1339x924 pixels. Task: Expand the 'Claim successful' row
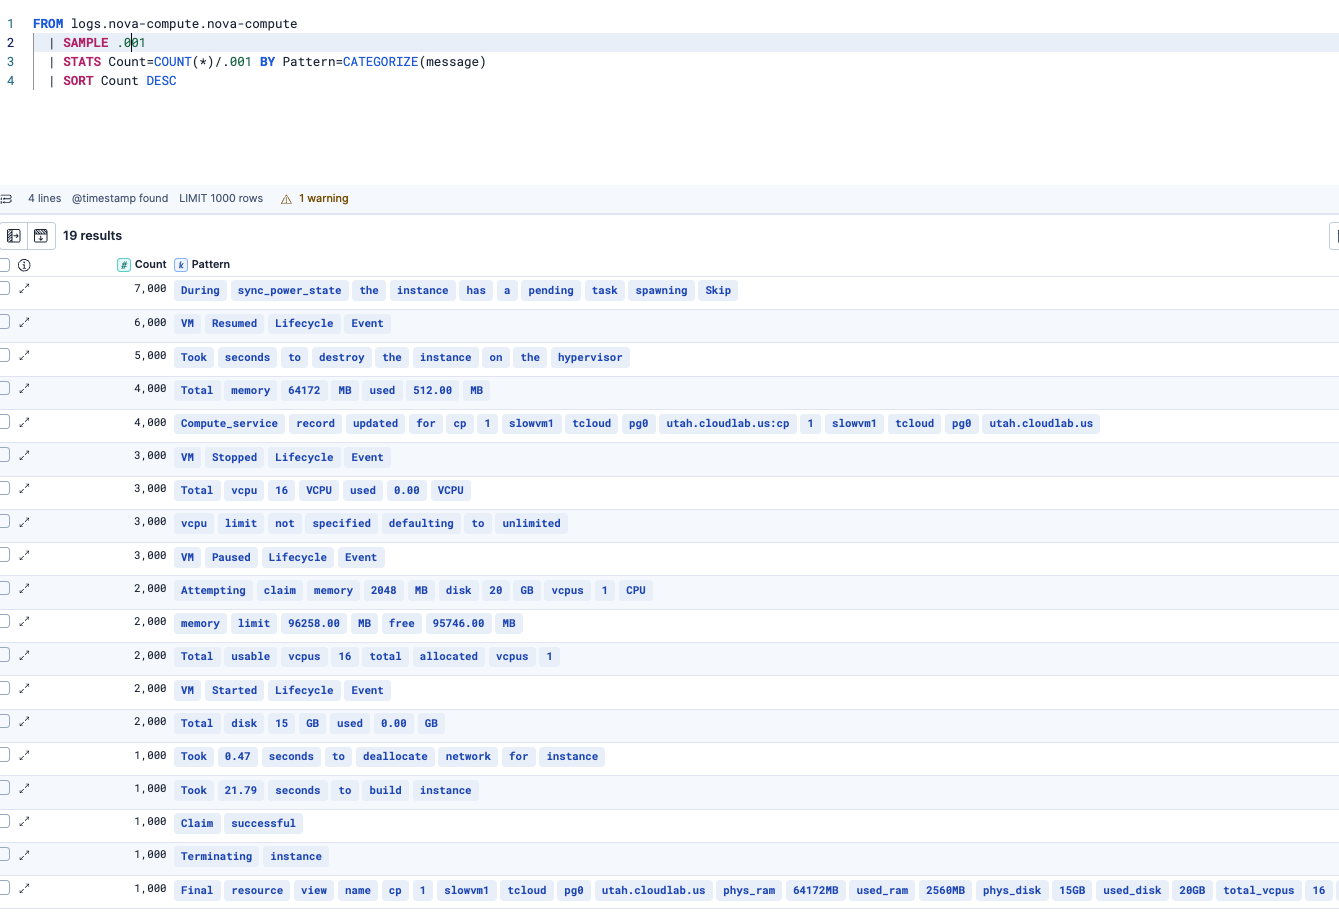pyautogui.click(x=25, y=821)
